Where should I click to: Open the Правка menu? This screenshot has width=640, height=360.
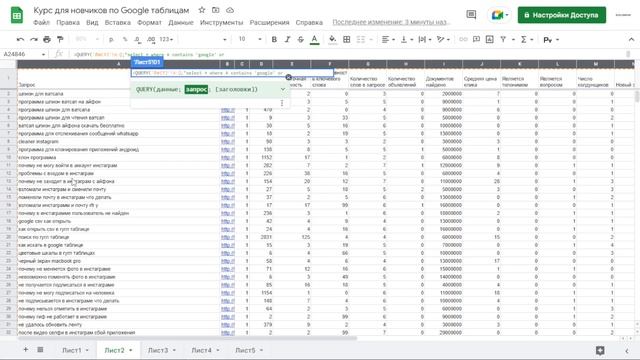pyautogui.click(x=68, y=22)
